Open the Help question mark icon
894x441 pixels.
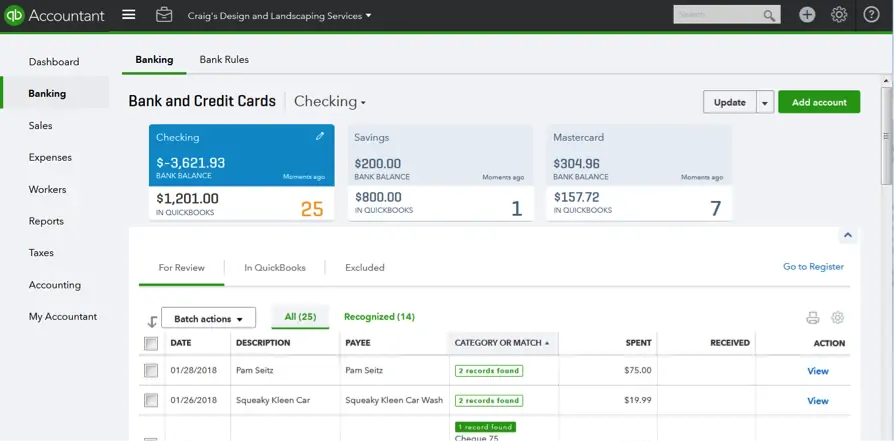pos(871,15)
